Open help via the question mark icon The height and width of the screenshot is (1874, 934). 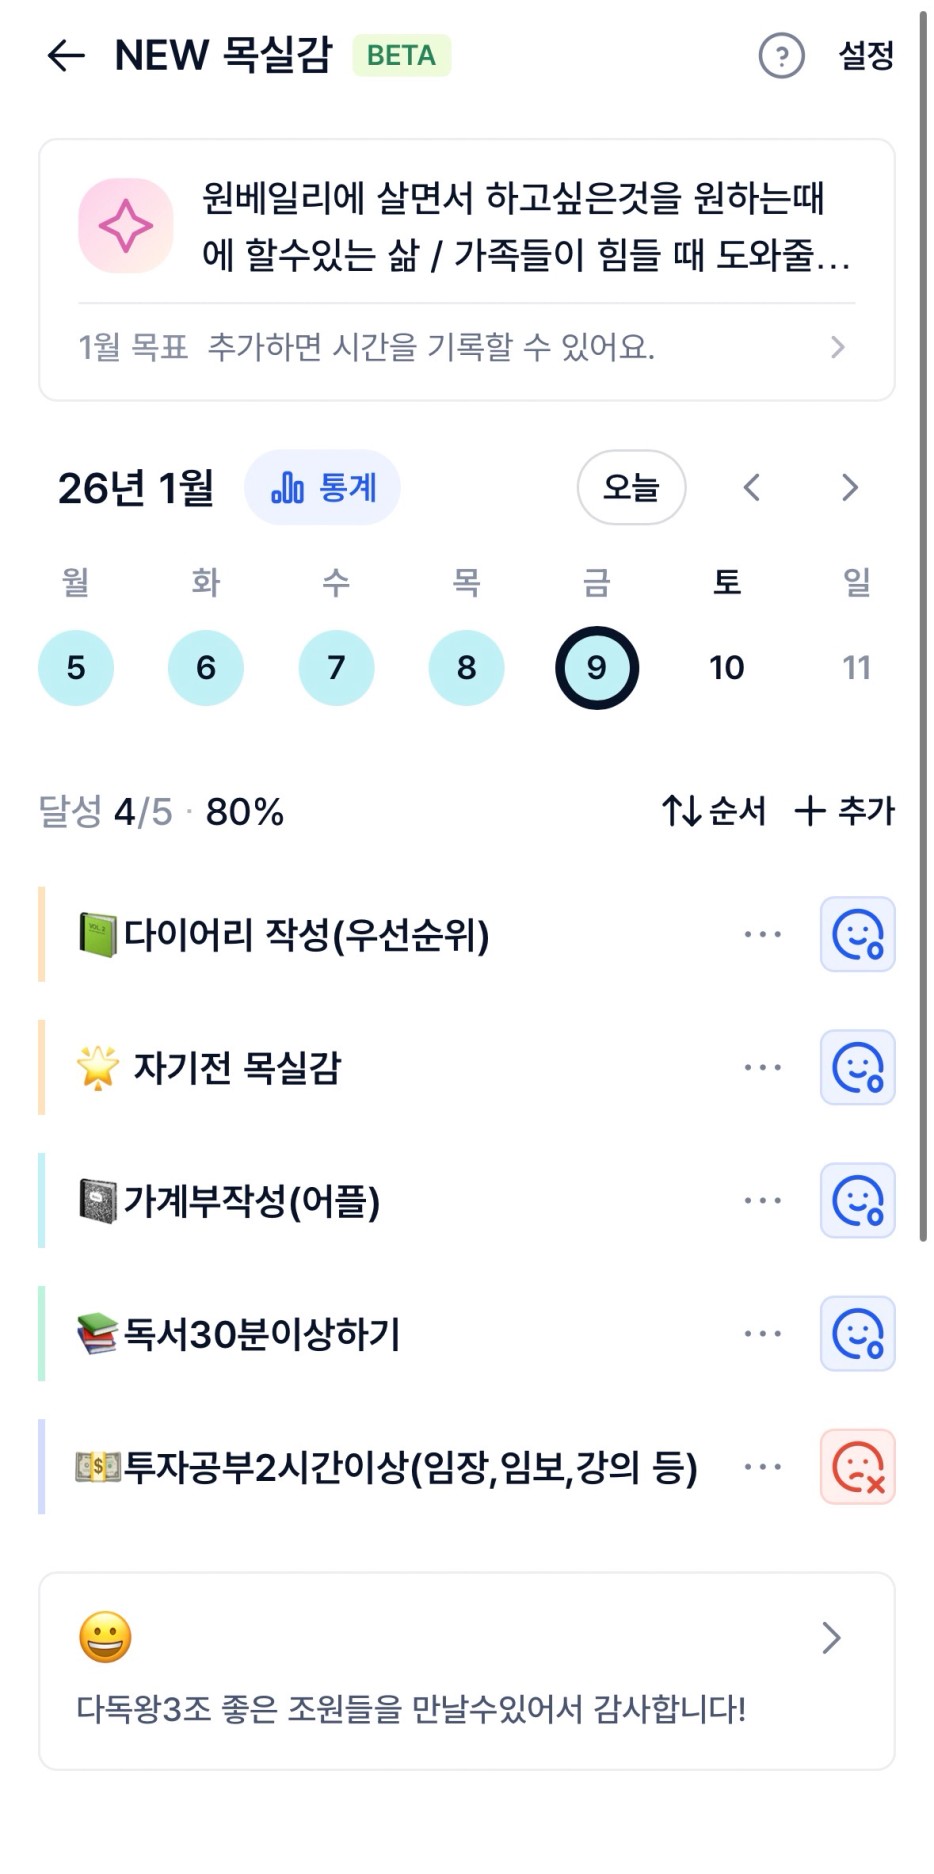[x=781, y=56]
